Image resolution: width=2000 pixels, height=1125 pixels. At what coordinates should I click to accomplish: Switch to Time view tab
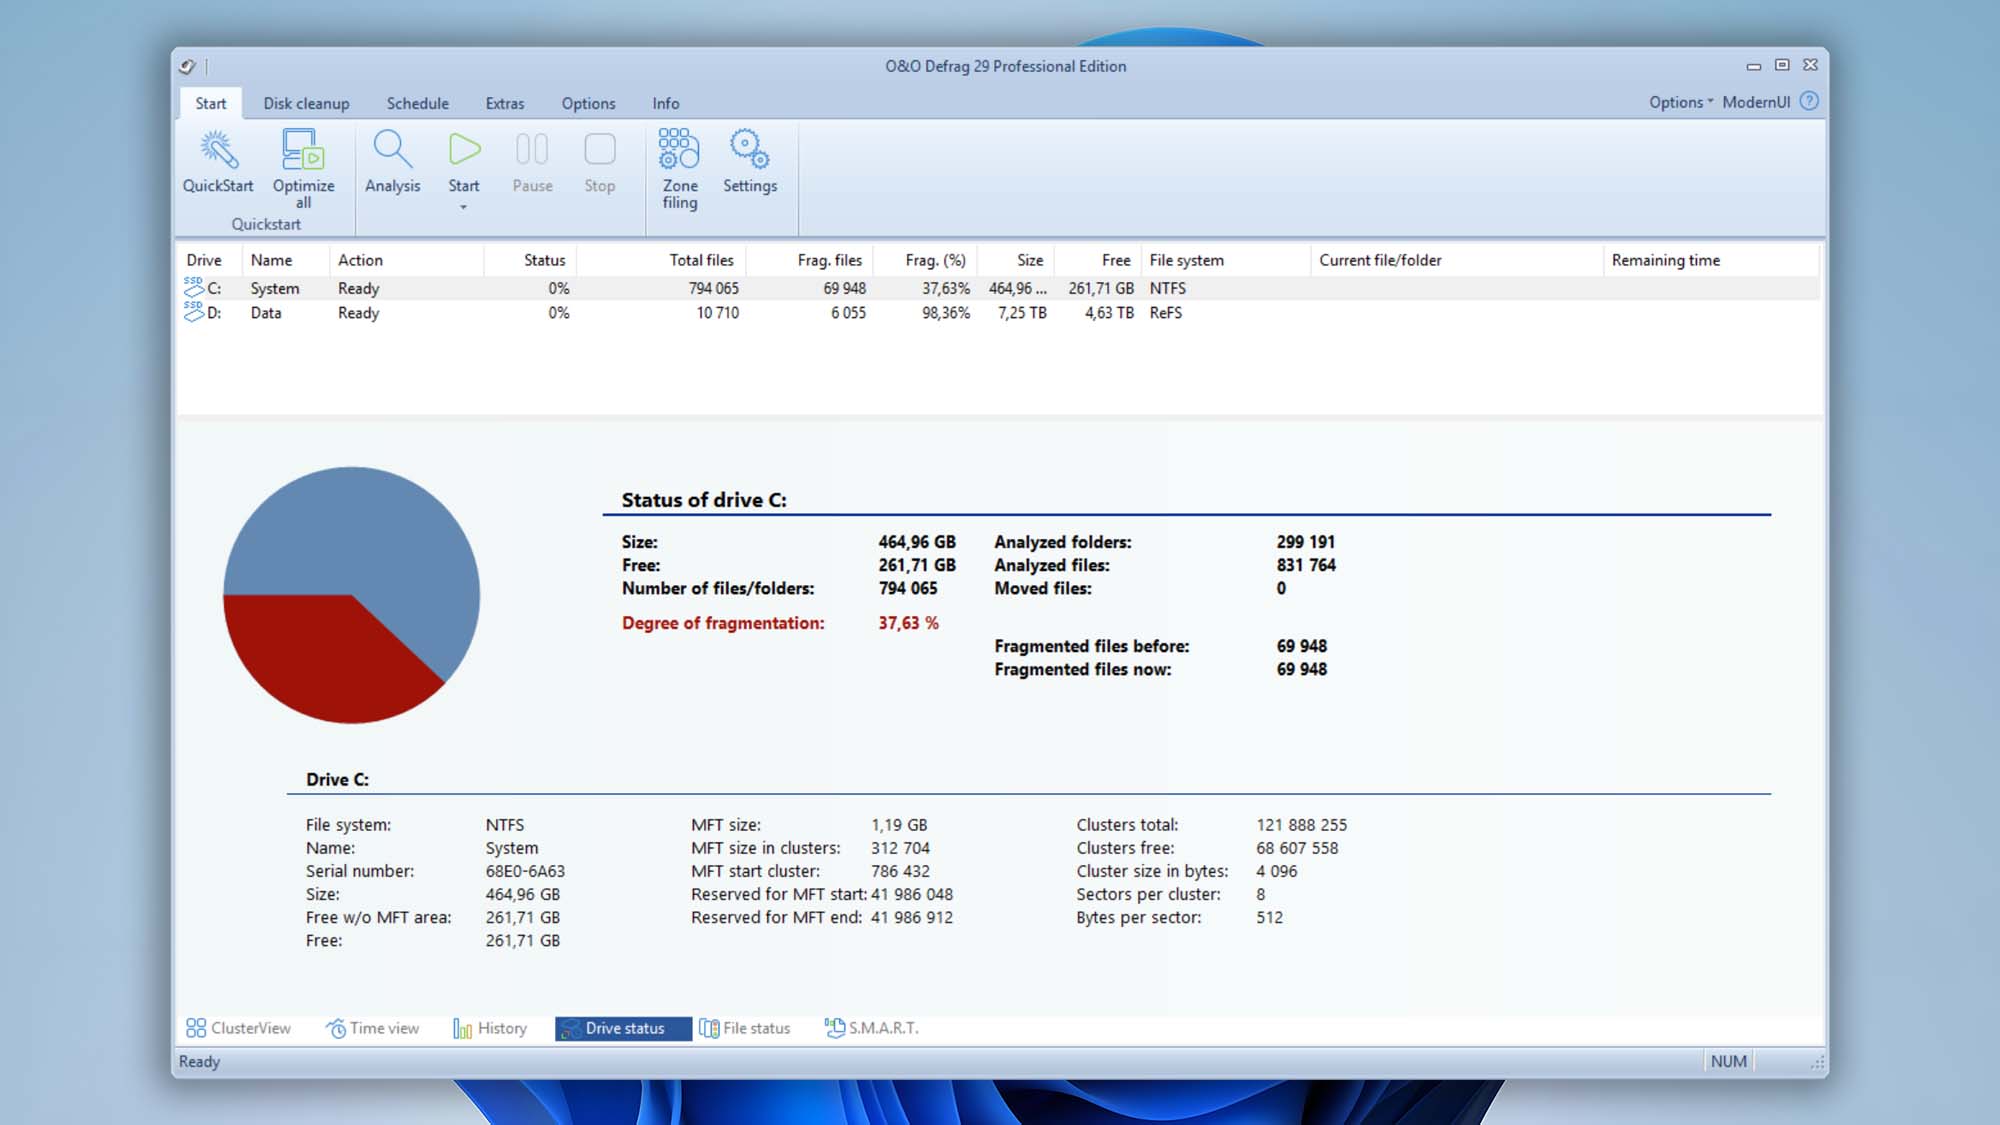(x=373, y=1028)
